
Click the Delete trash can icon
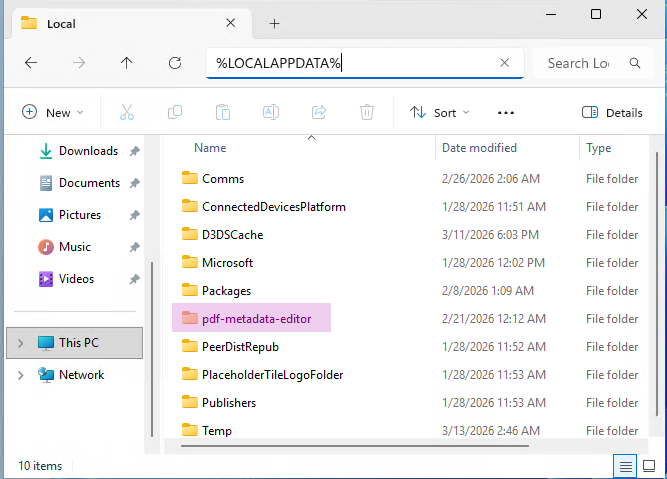click(367, 113)
